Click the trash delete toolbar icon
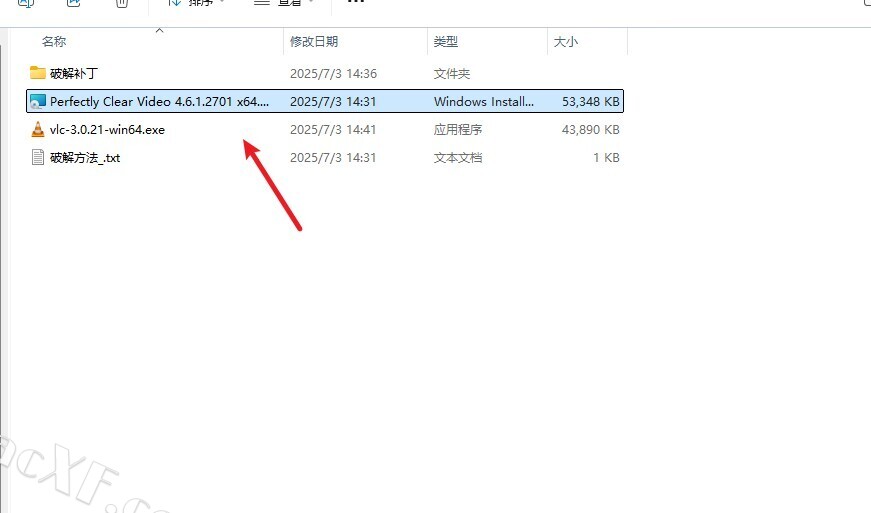 (122, 3)
